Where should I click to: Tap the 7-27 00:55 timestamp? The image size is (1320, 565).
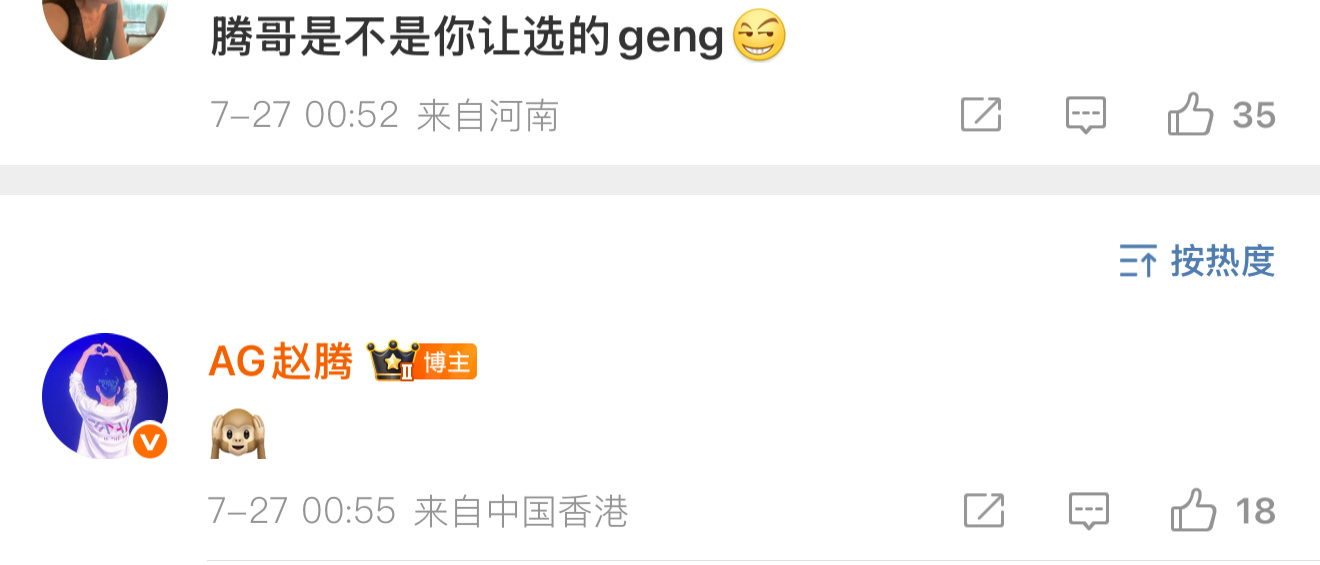(x=302, y=512)
